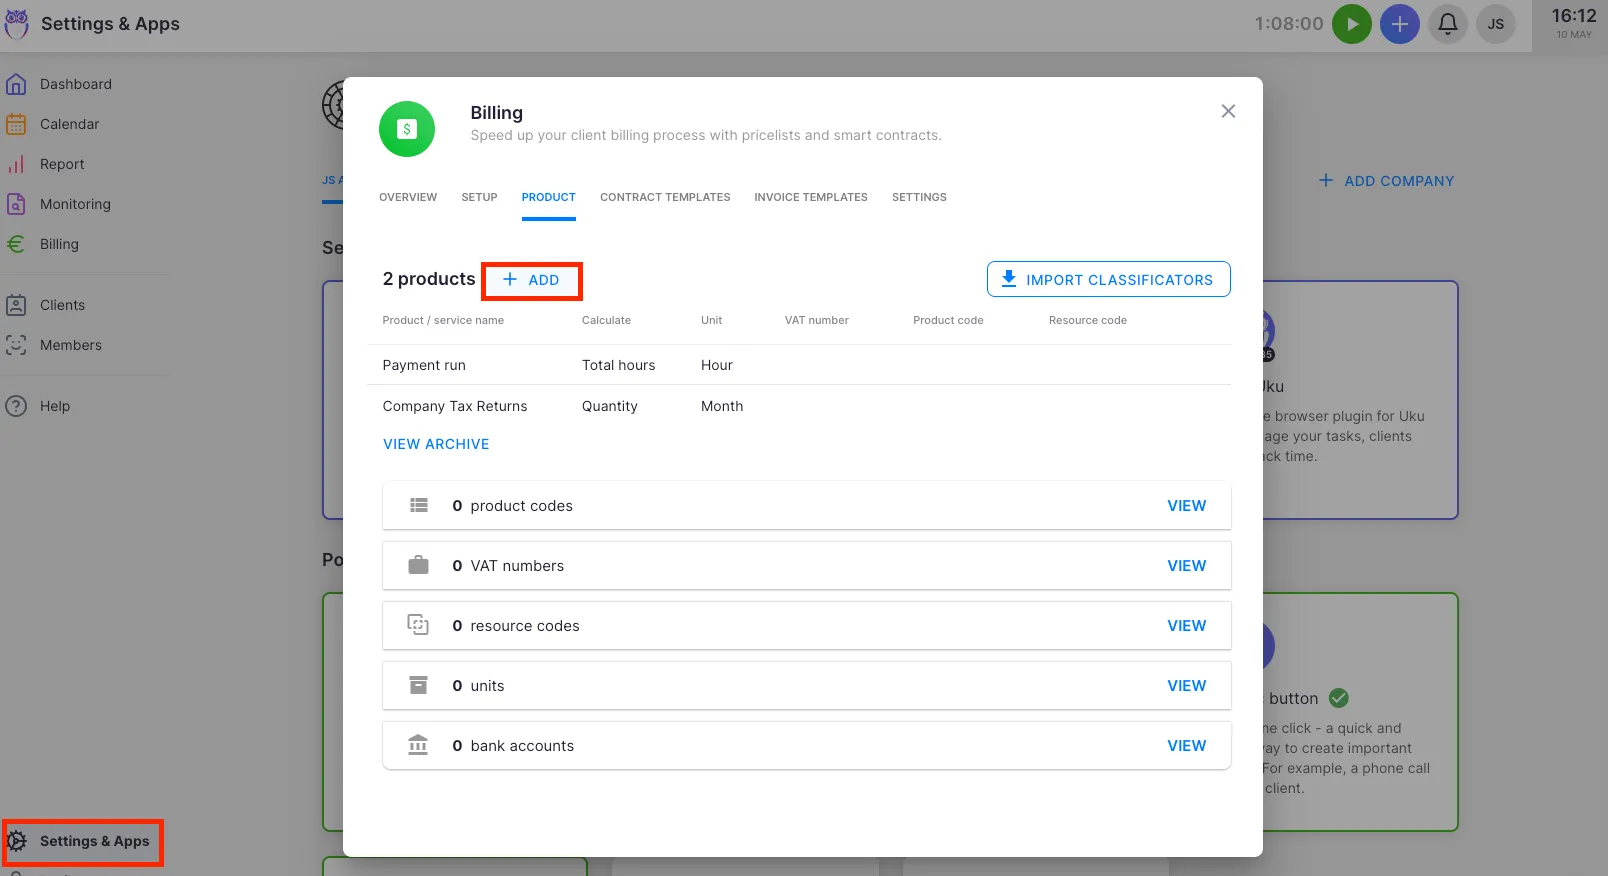Open the Report section in sidebar

click(x=62, y=164)
